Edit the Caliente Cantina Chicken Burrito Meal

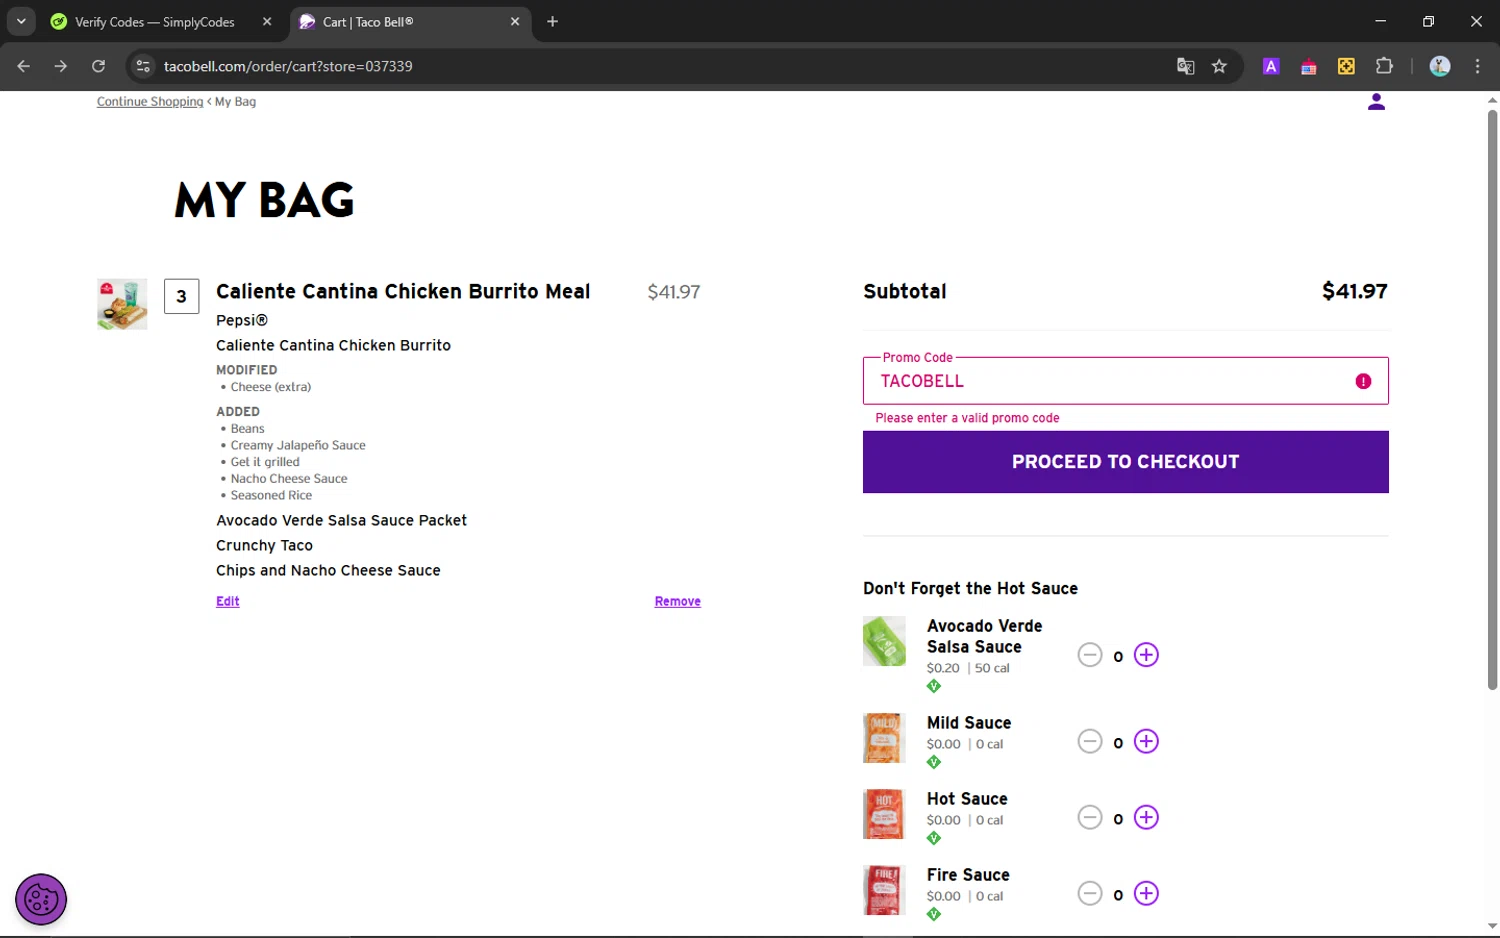[227, 601]
